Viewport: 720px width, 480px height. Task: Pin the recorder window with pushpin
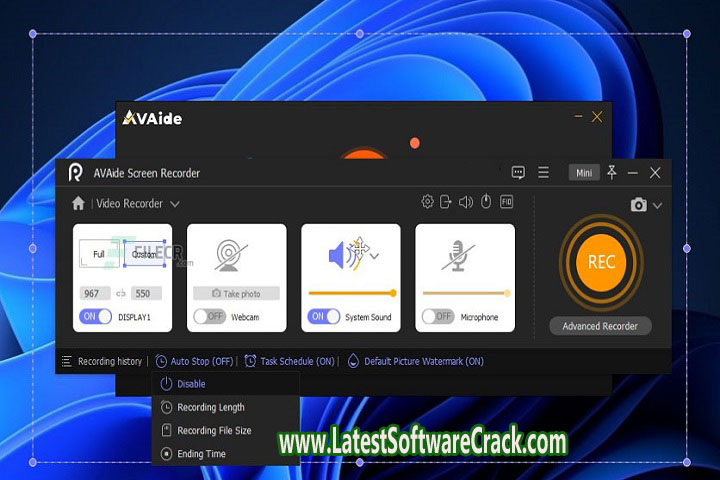tap(612, 173)
